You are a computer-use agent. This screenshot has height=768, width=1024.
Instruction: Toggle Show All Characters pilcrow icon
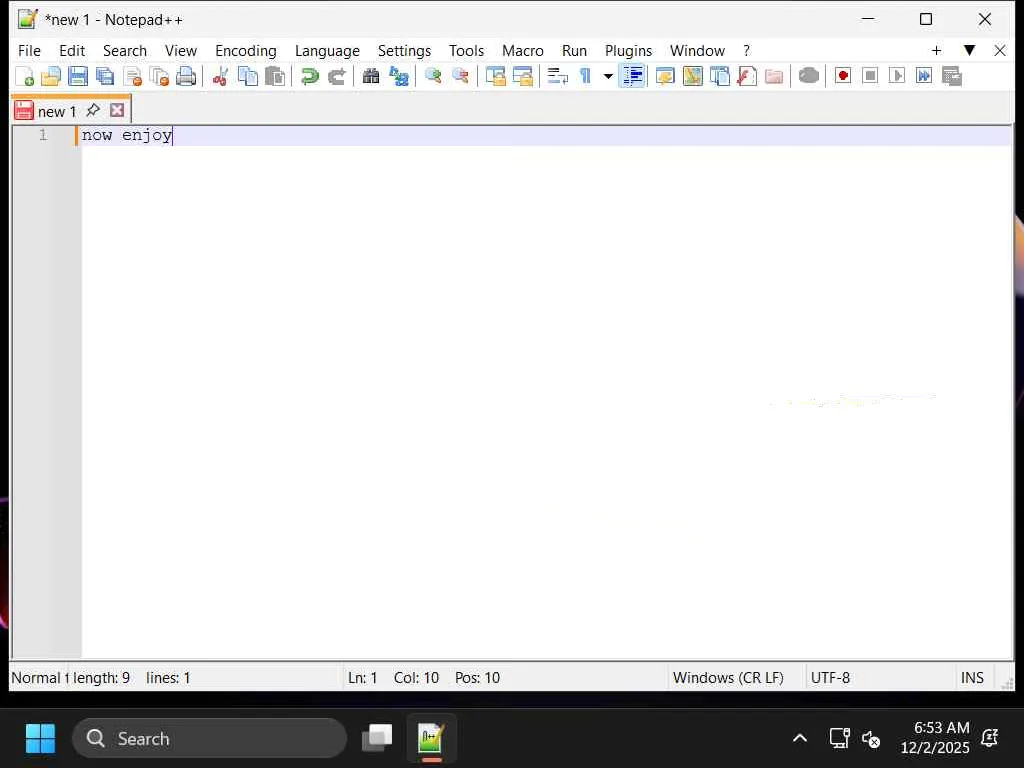pos(585,76)
